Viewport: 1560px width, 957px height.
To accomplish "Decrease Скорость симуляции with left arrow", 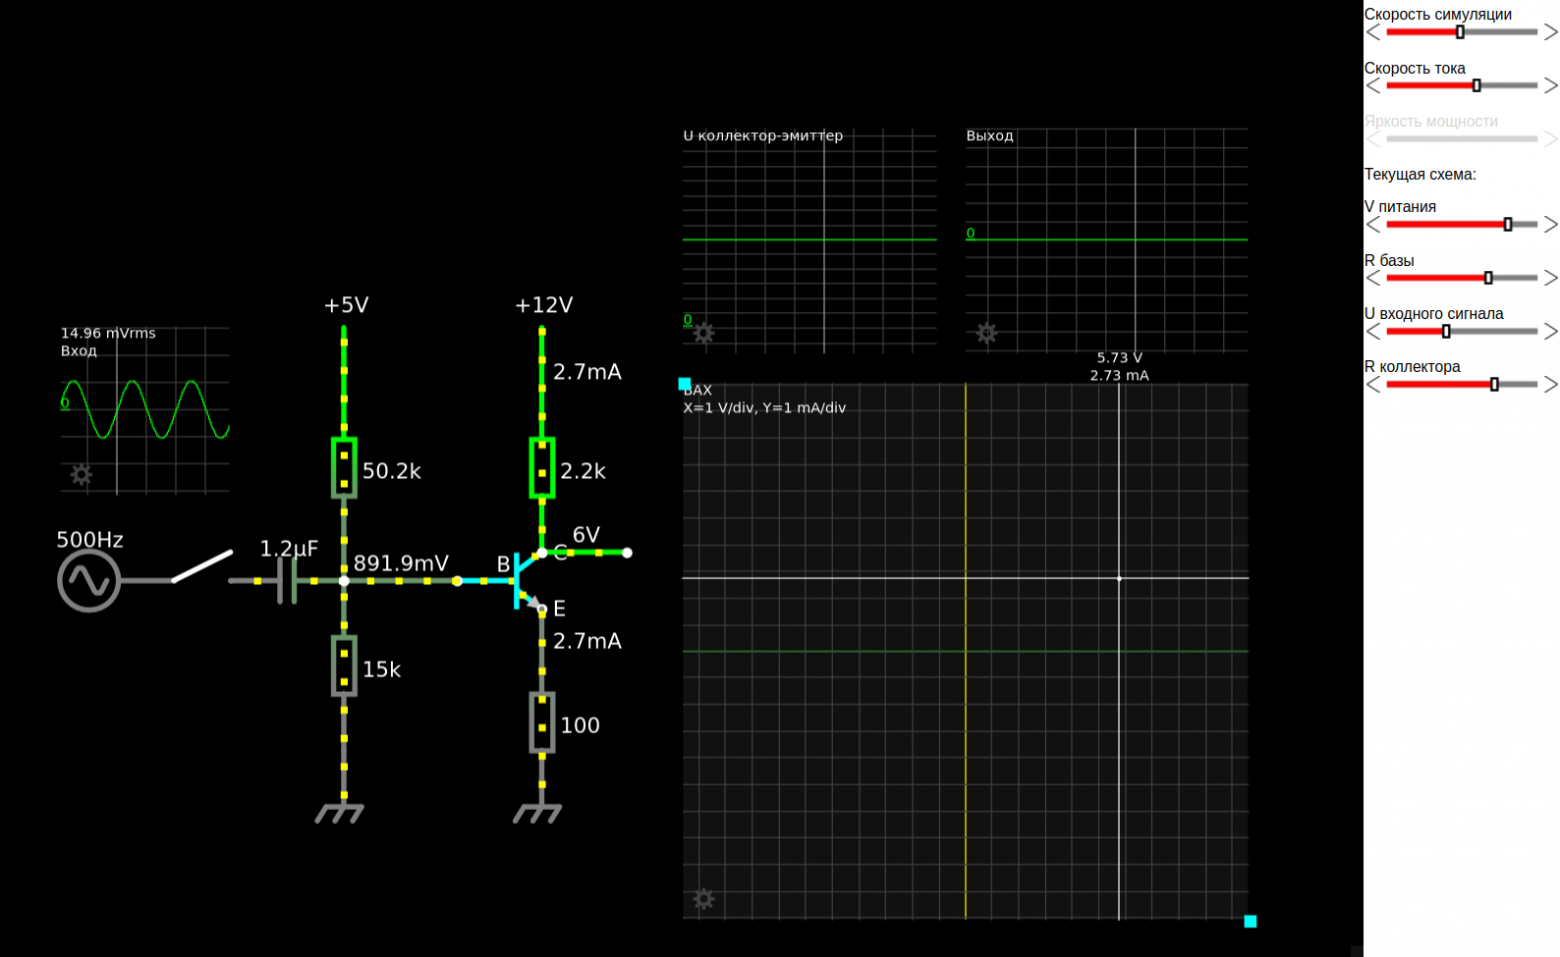I will [x=1373, y=32].
